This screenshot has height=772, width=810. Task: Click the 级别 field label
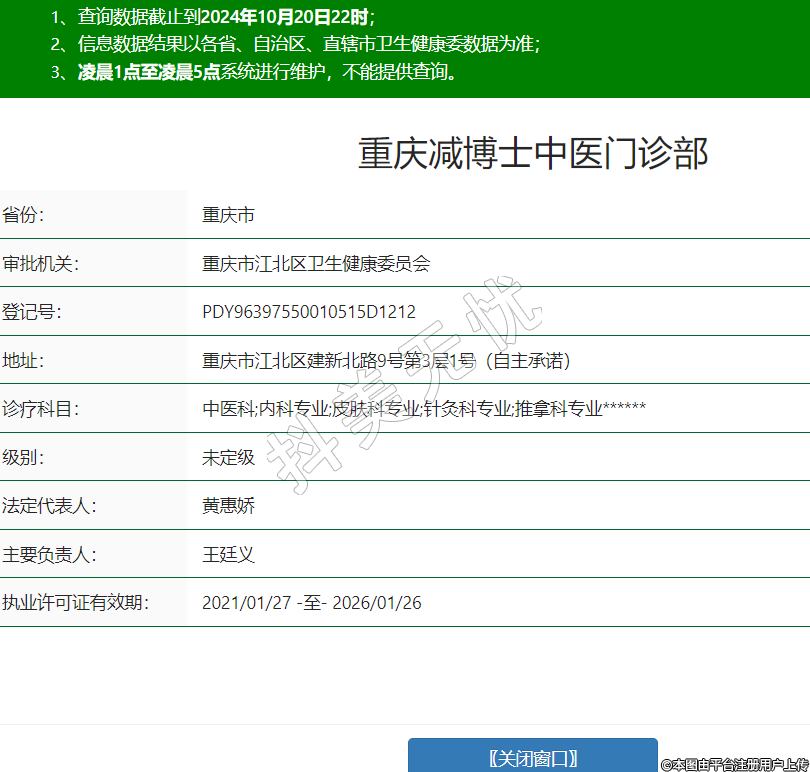point(23,458)
